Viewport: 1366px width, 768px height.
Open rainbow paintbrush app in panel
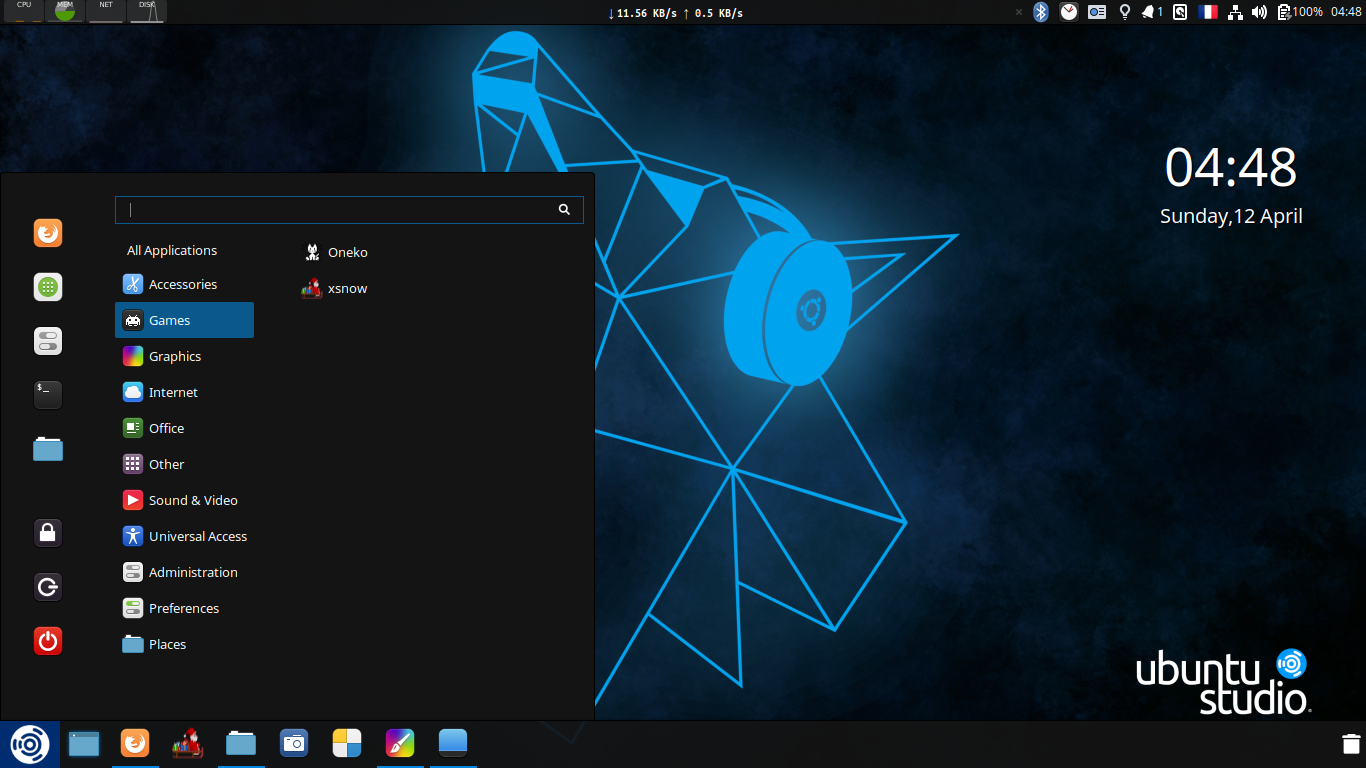pos(400,743)
